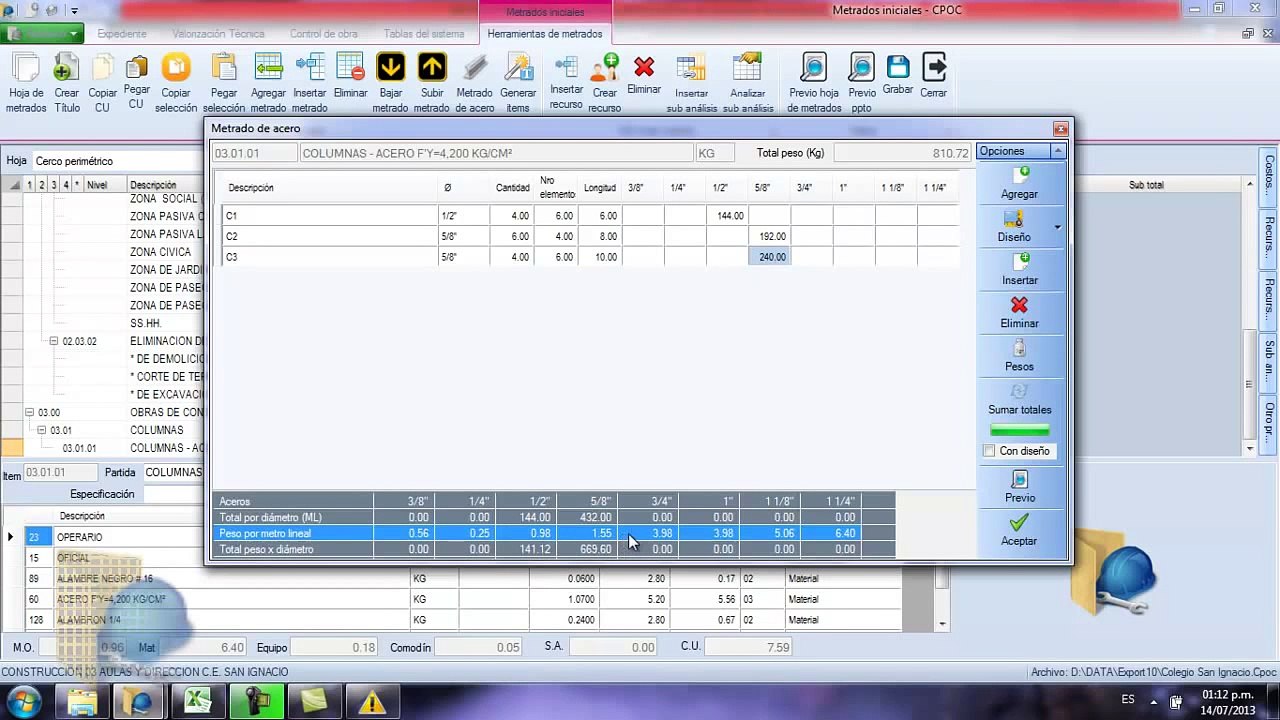
Task: Click Previo ppto icon
Action: pos(861,69)
